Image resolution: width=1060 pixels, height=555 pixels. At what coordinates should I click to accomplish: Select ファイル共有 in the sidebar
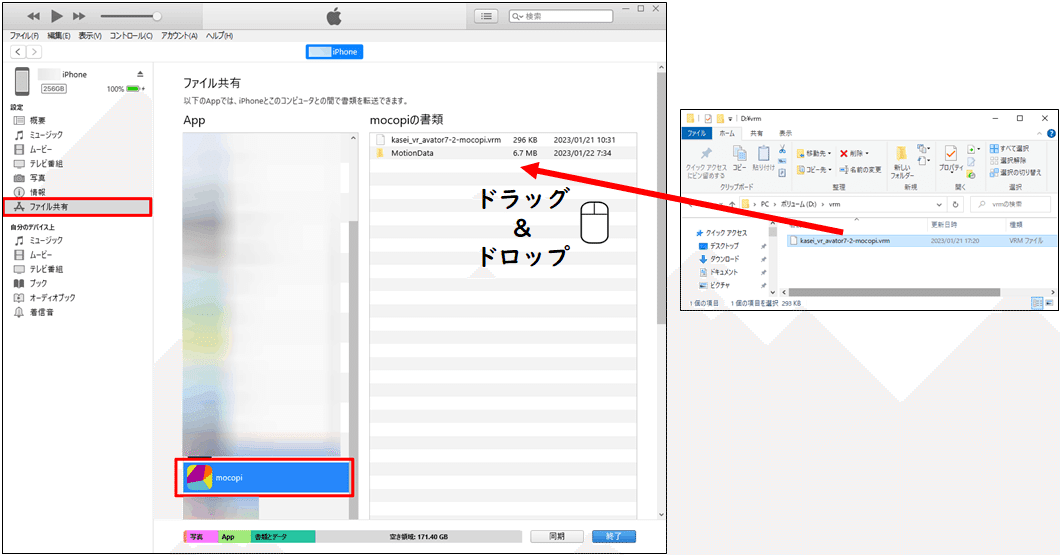[77, 207]
